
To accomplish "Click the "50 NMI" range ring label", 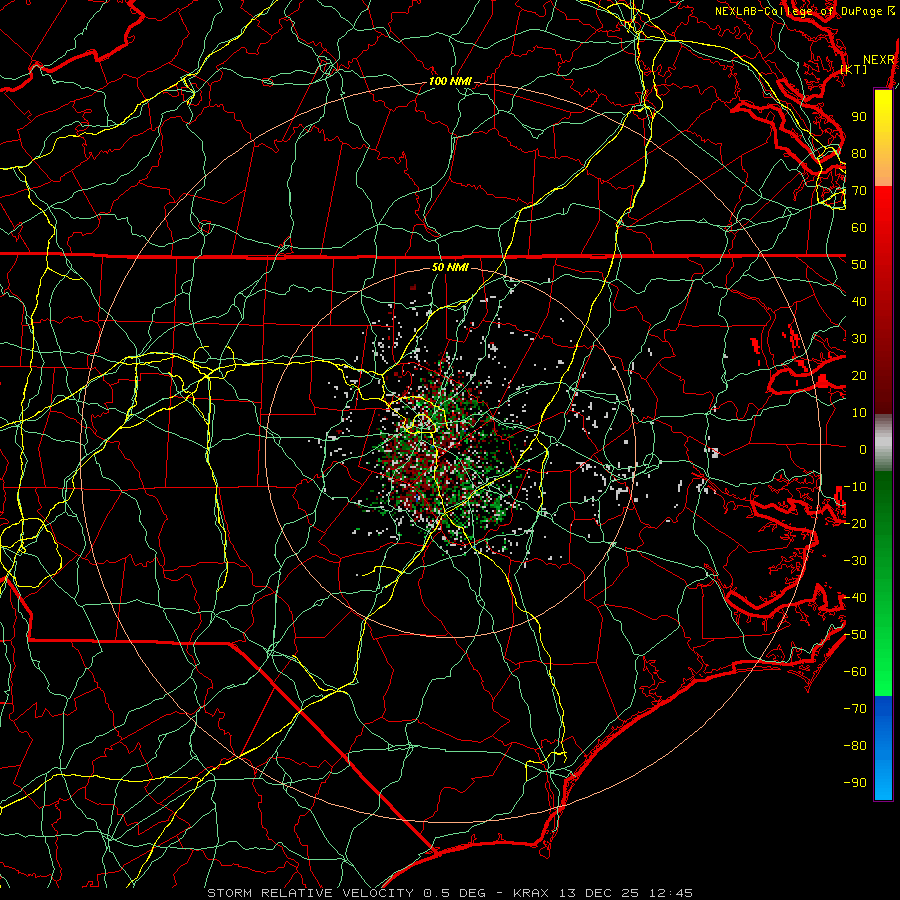I will pyautogui.click(x=450, y=267).
